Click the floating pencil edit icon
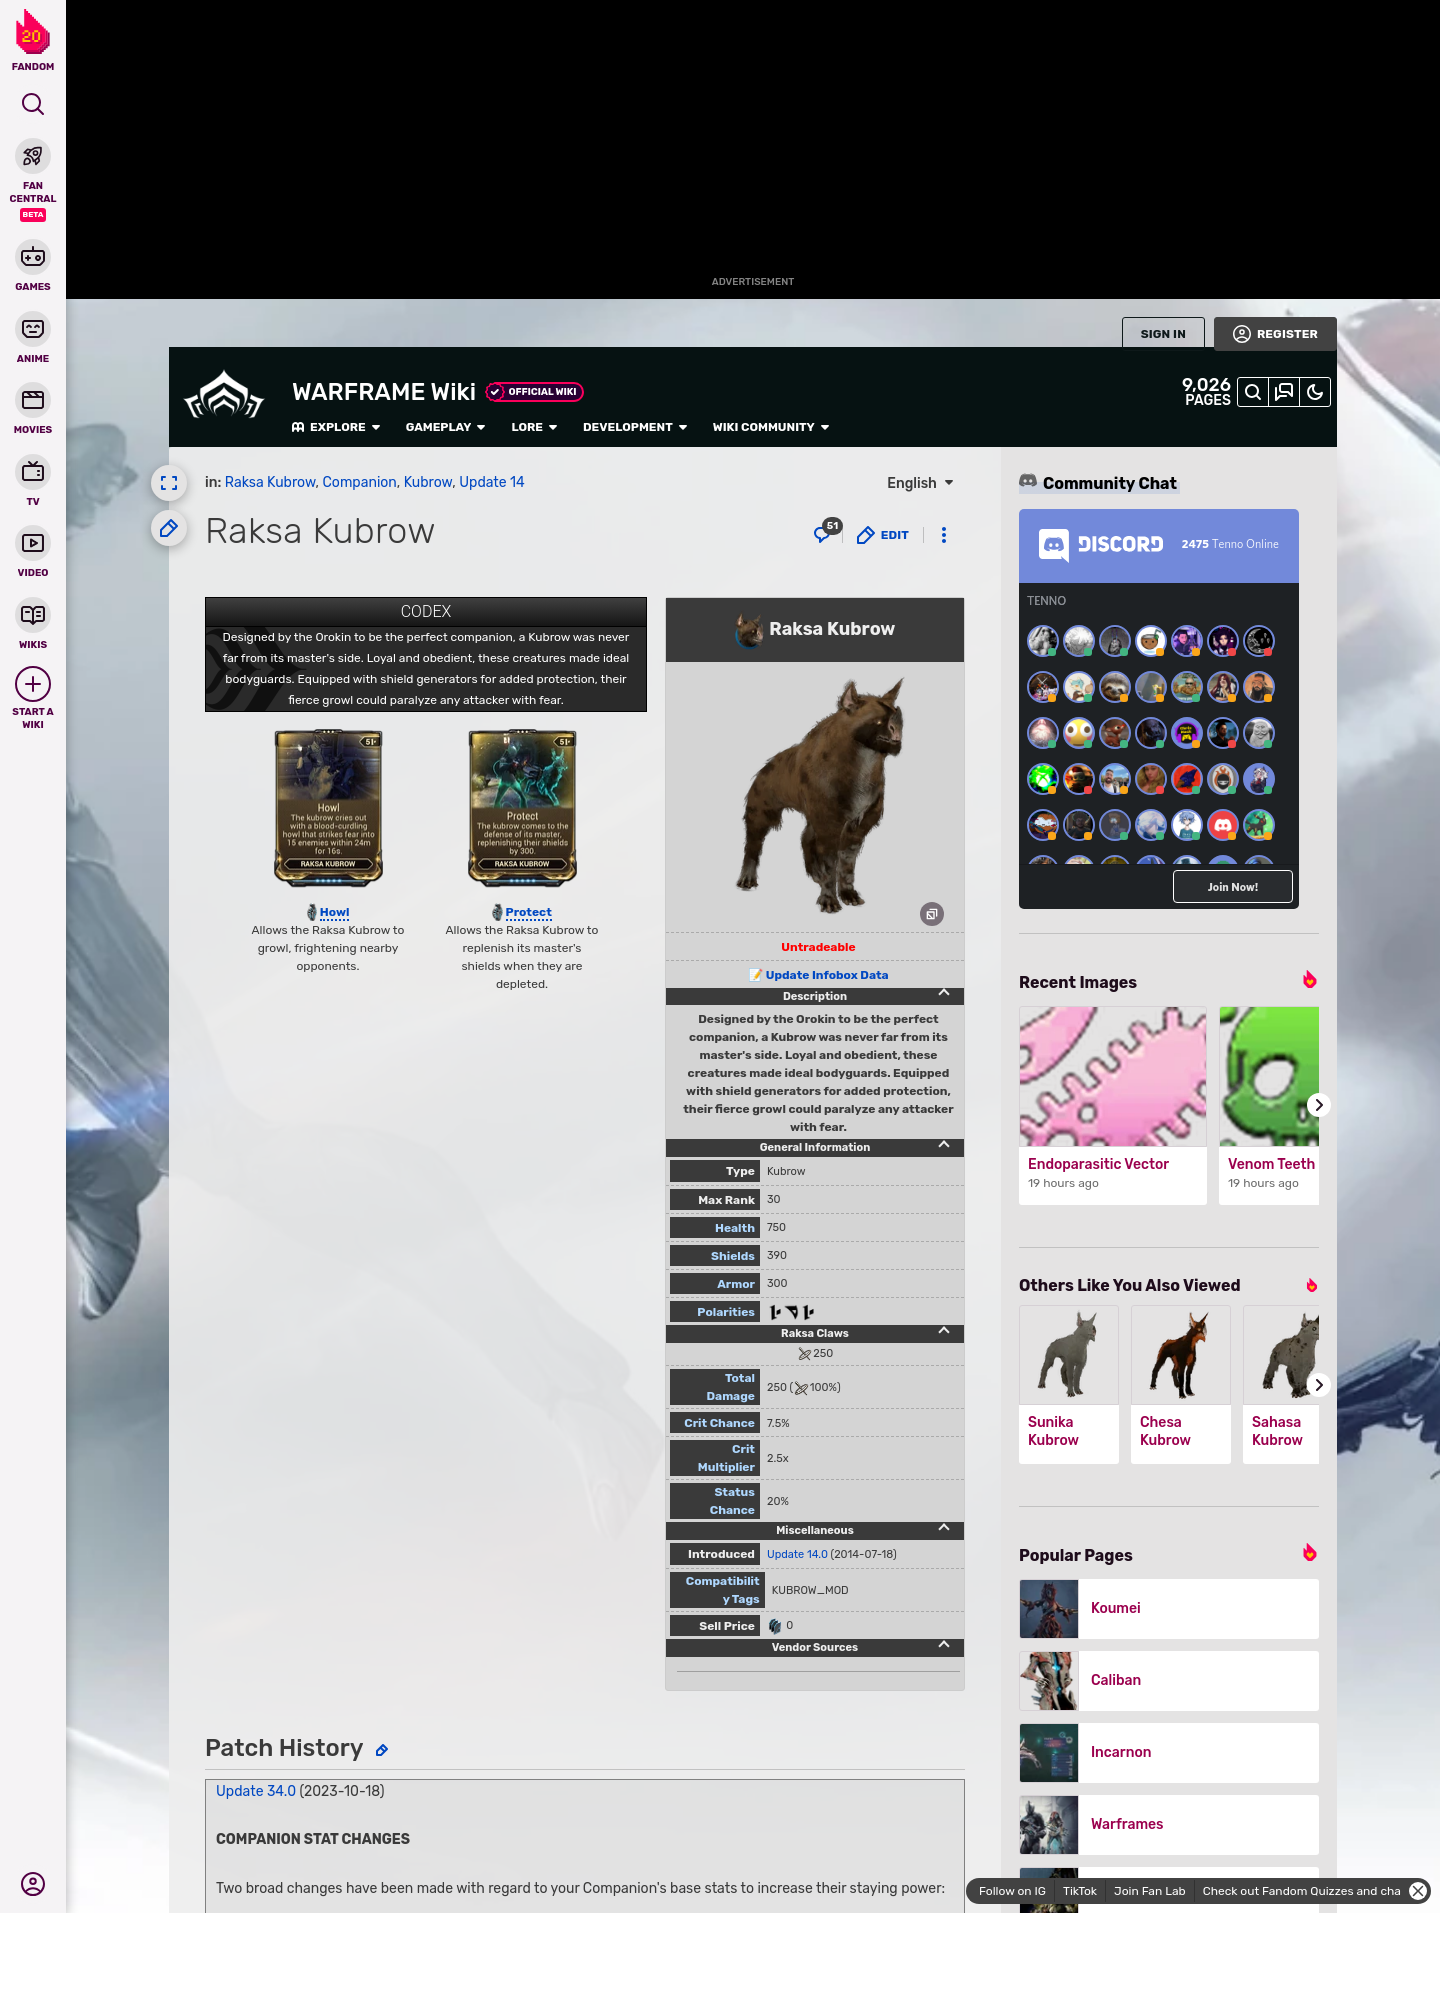1440x2000 pixels. 169,528
